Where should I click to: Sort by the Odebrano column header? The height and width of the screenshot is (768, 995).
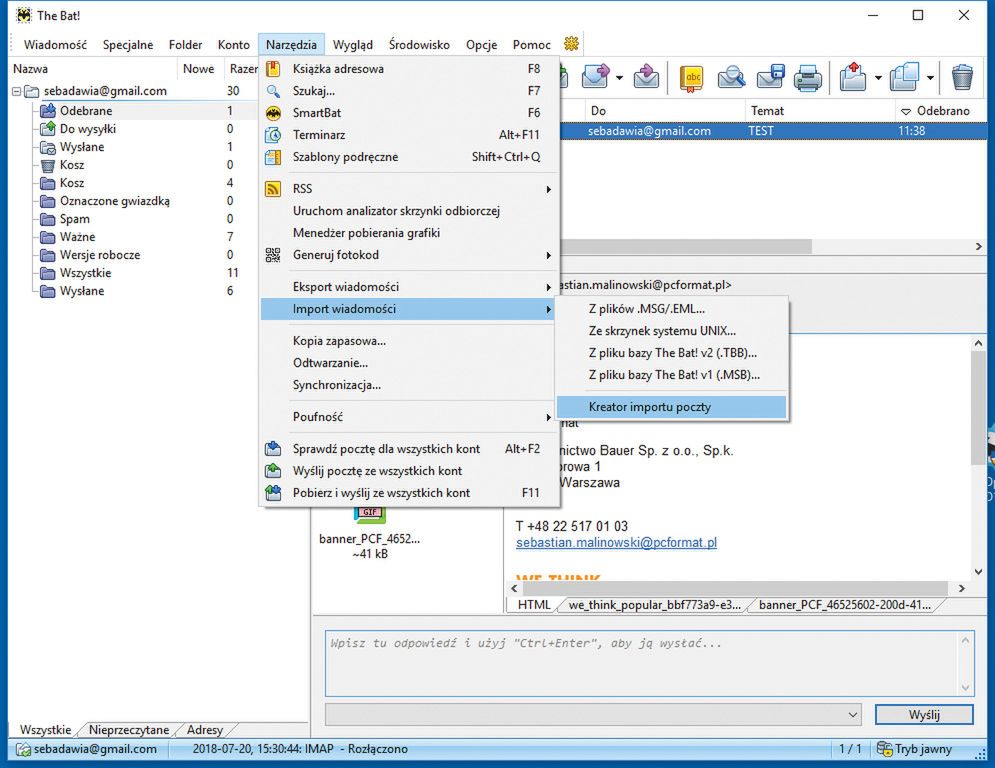point(941,110)
